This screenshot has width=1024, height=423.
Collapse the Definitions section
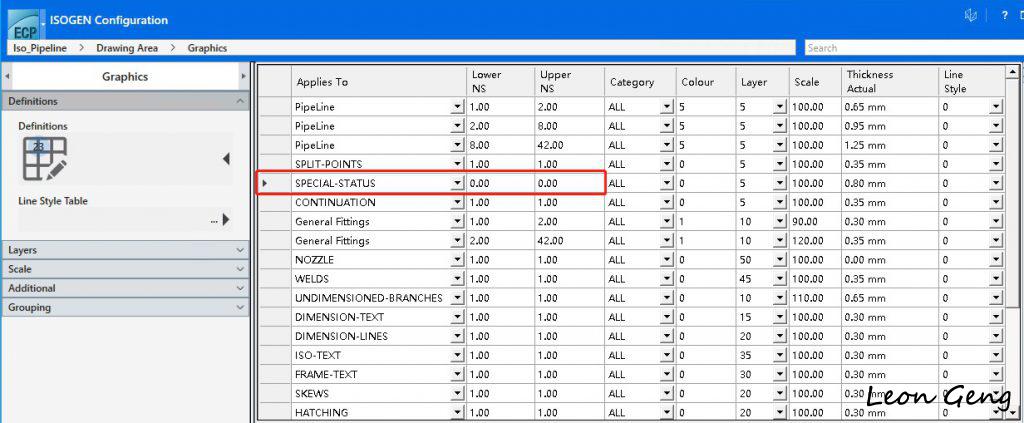coord(240,101)
